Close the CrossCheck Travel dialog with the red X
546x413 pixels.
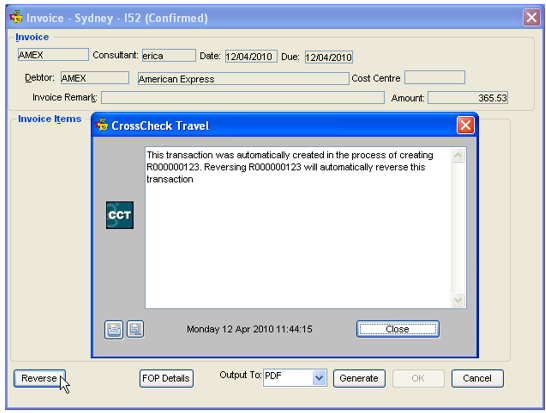click(466, 125)
